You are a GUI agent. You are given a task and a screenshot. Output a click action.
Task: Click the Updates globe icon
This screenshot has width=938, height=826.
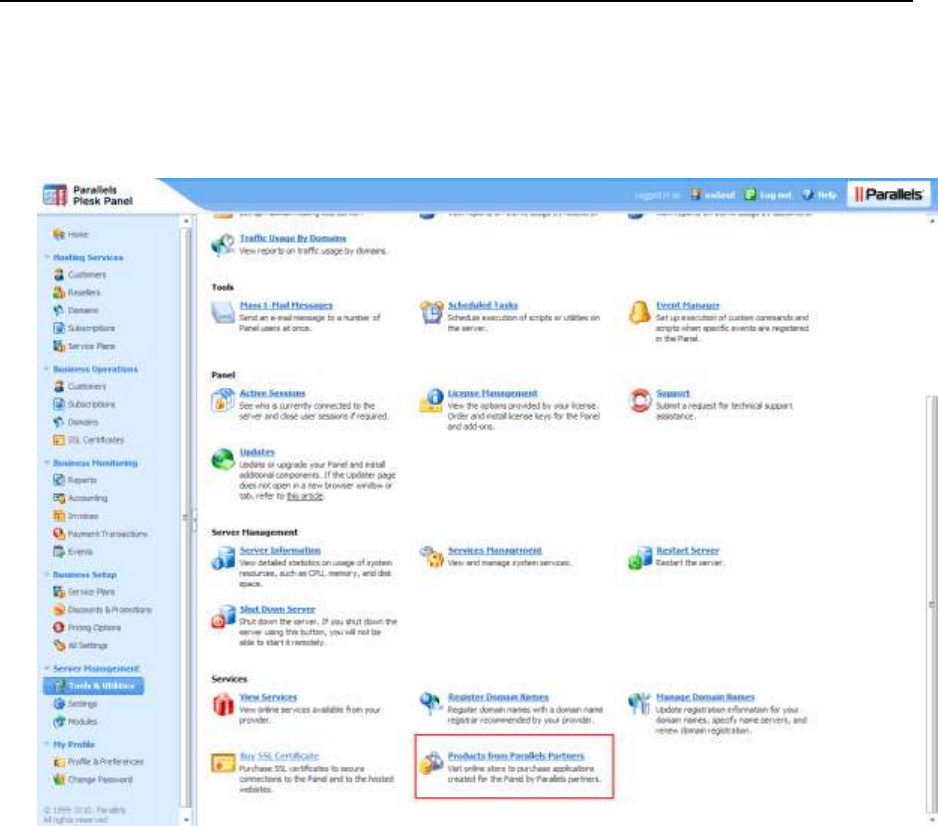tap(223, 459)
